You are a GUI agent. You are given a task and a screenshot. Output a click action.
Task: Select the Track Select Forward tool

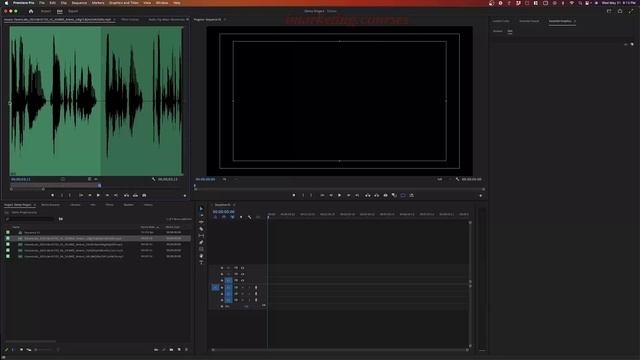201,215
